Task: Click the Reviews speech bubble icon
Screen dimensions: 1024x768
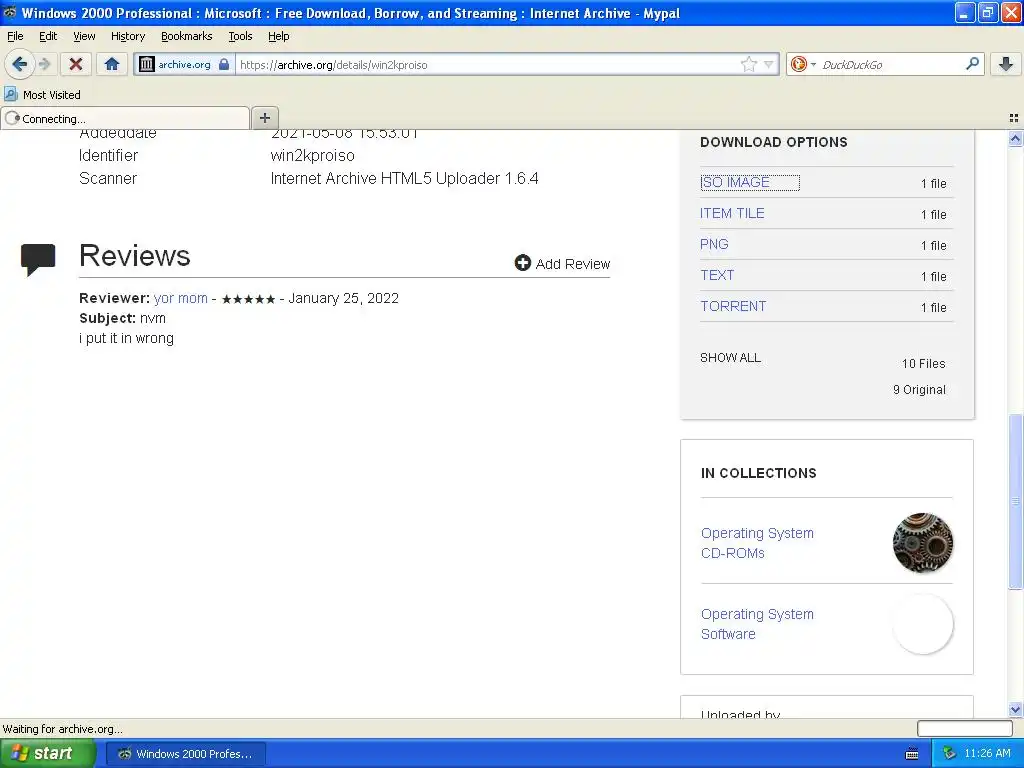Action: pos(38,259)
